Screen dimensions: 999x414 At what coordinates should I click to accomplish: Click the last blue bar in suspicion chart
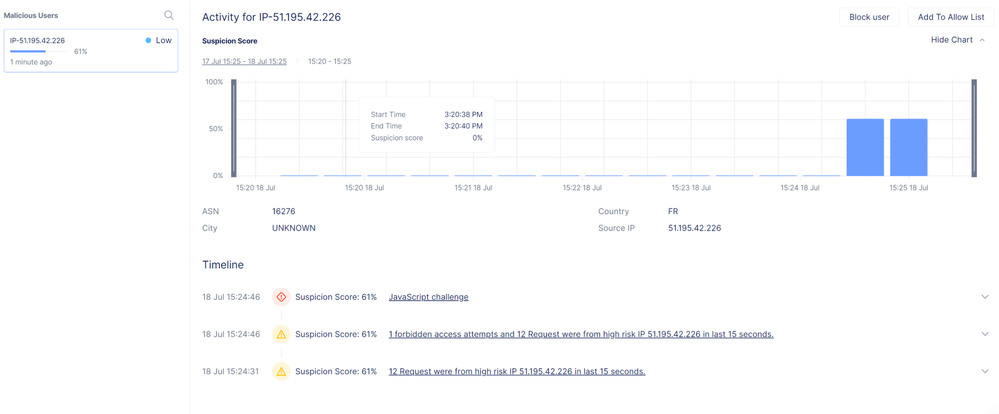(908, 147)
